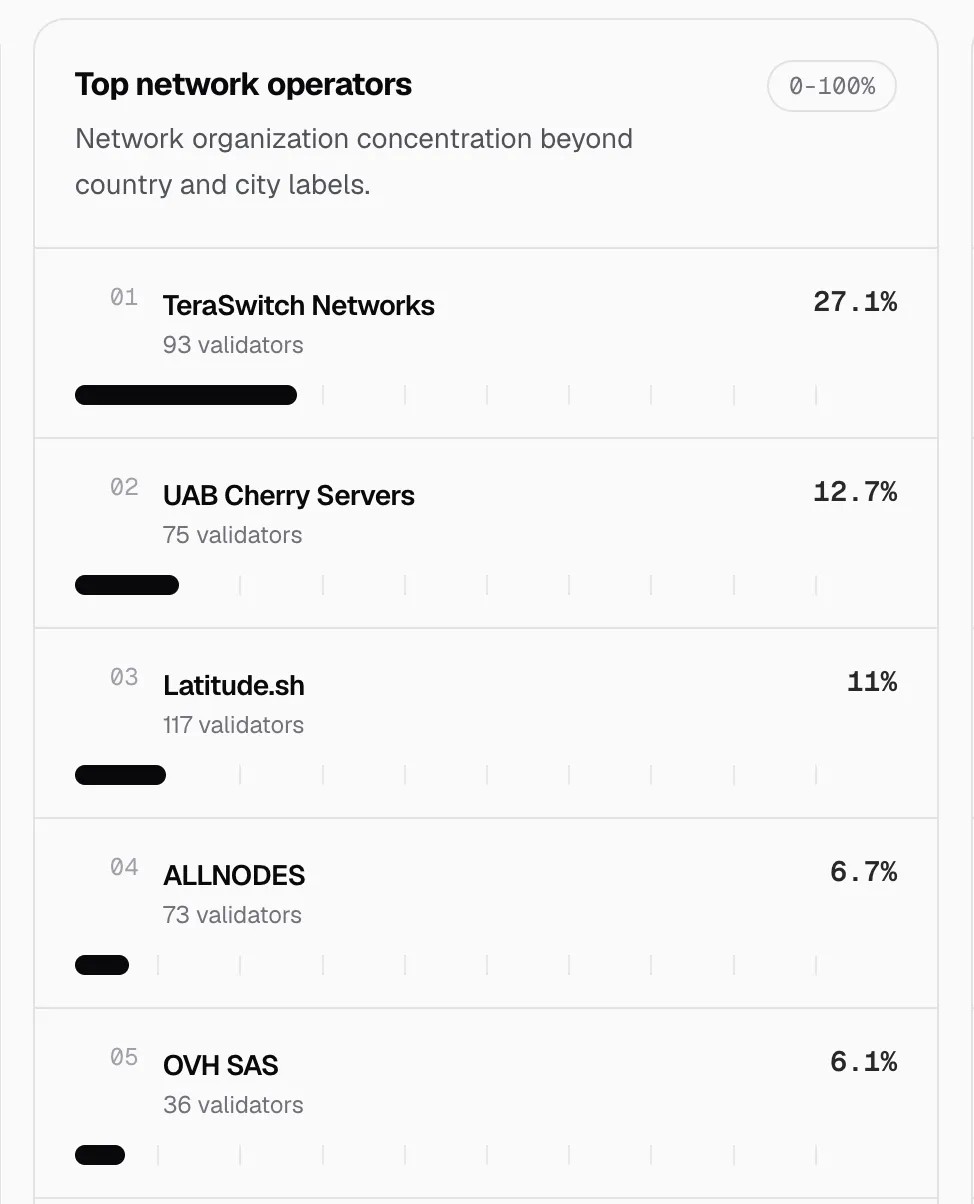Click the OVH SAS operator name
Viewport: 974px width, 1204px height.
(221, 1066)
